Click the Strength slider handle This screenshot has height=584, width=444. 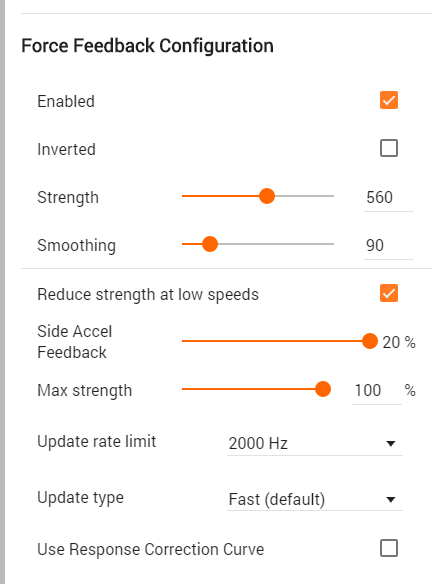tap(267, 196)
